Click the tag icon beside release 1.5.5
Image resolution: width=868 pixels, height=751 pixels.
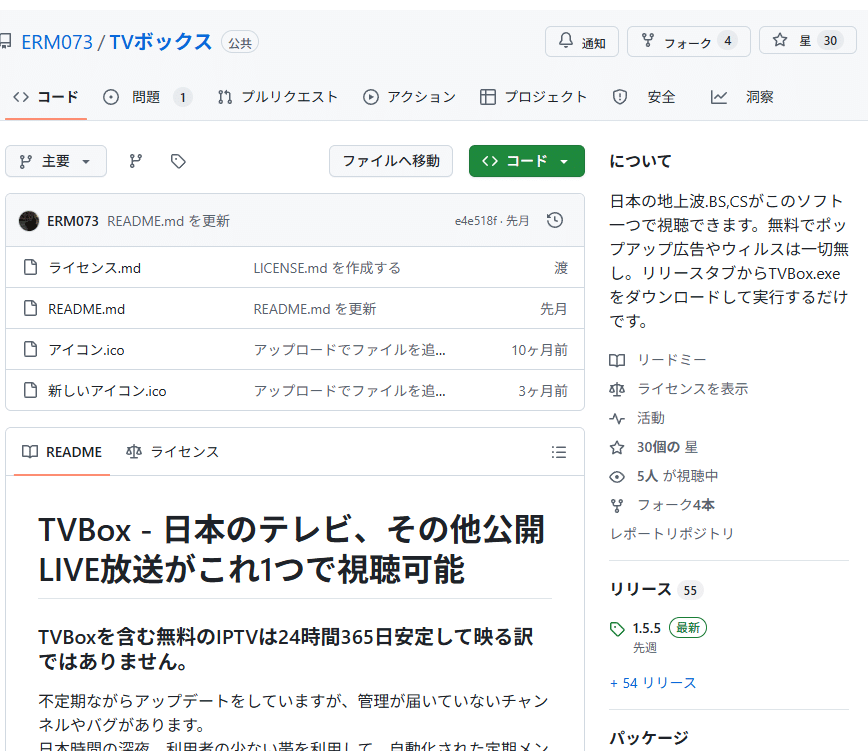(x=617, y=629)
